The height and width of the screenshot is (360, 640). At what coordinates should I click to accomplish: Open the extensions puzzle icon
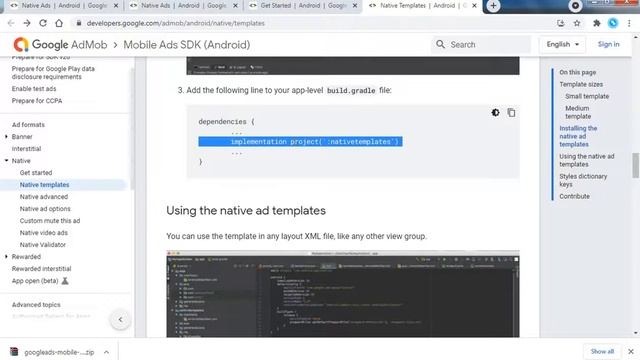(x=596, y=23)
